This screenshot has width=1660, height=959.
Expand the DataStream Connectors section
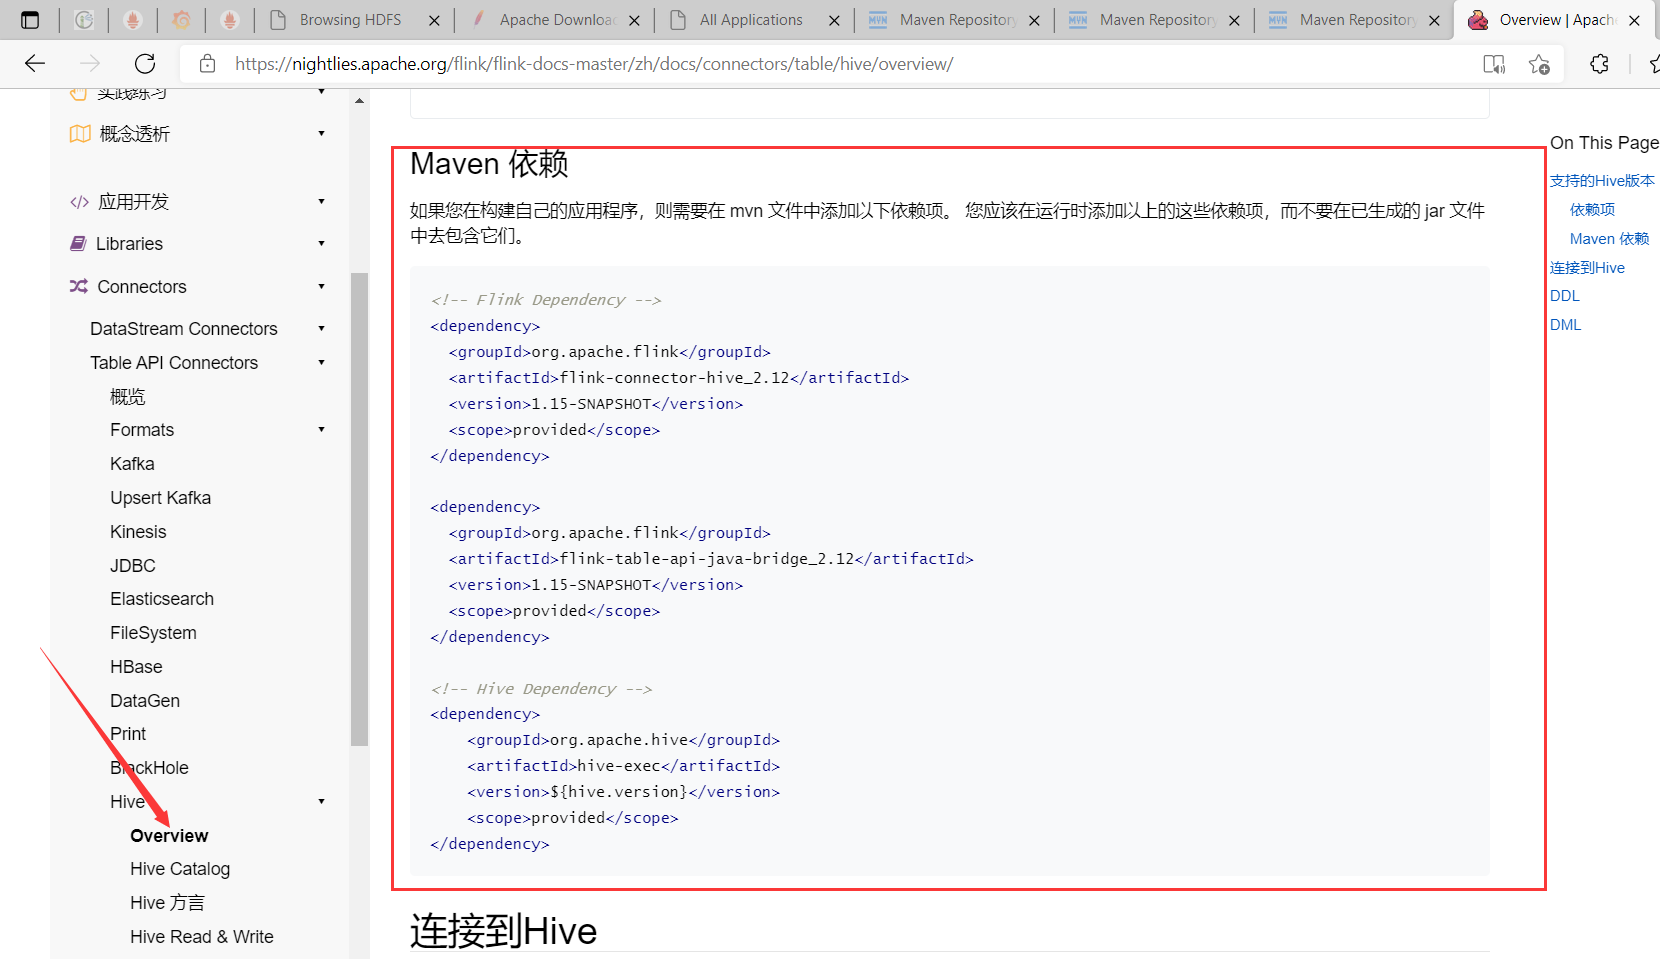(x=321, y=328)
